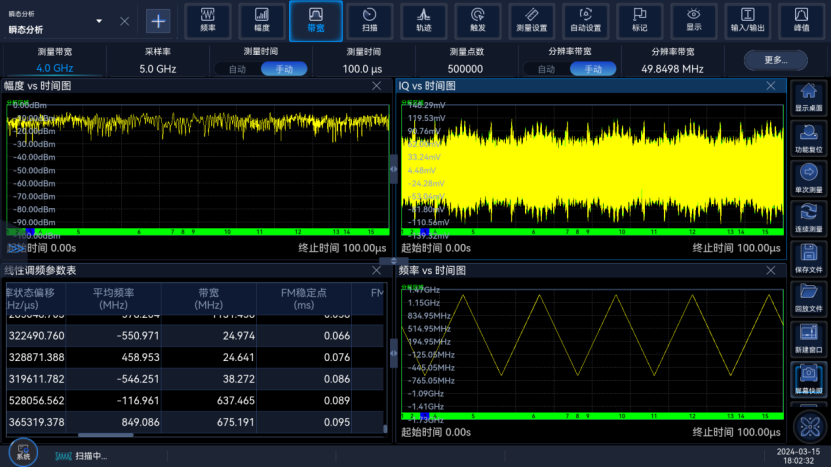The width and height of the screenshot is (831, 467).
Task: Open the 扫描 (Sweep) settings
Action: click(x=370, y=20)
